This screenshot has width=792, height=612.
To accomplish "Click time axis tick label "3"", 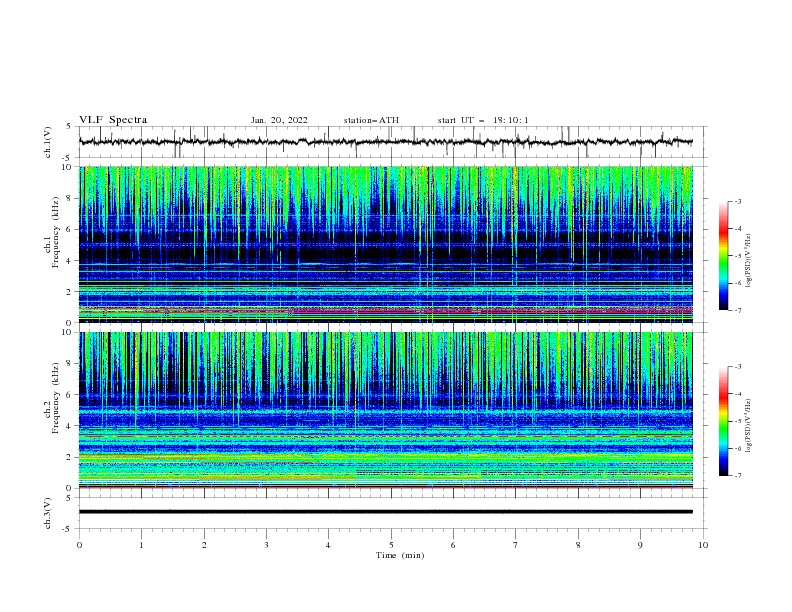I will (x=266, y=545).
